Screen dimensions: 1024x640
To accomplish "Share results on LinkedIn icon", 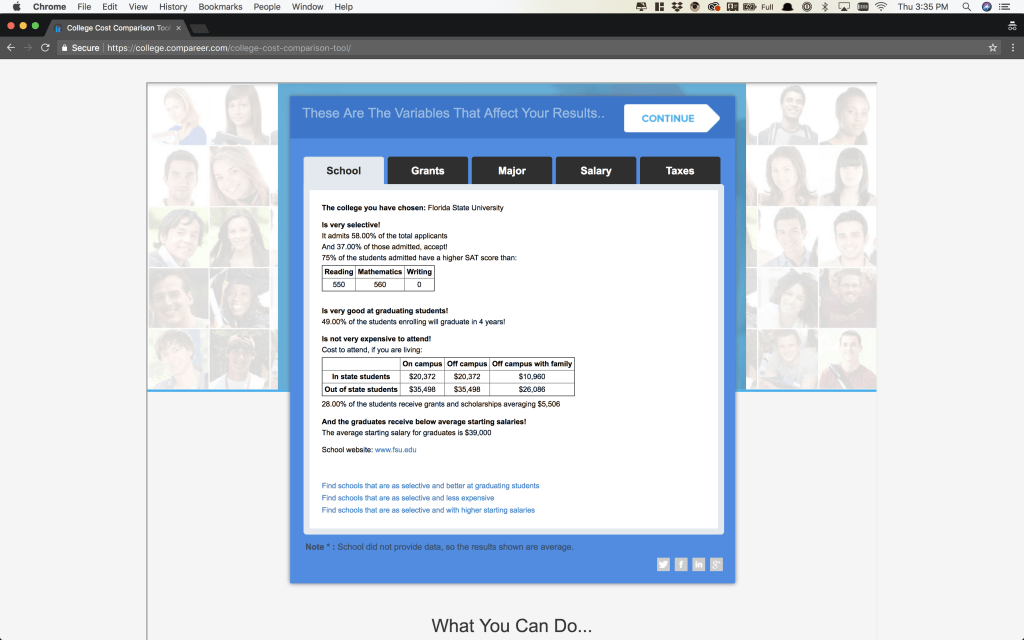I will pyautogui.click(x=699, y=564).
